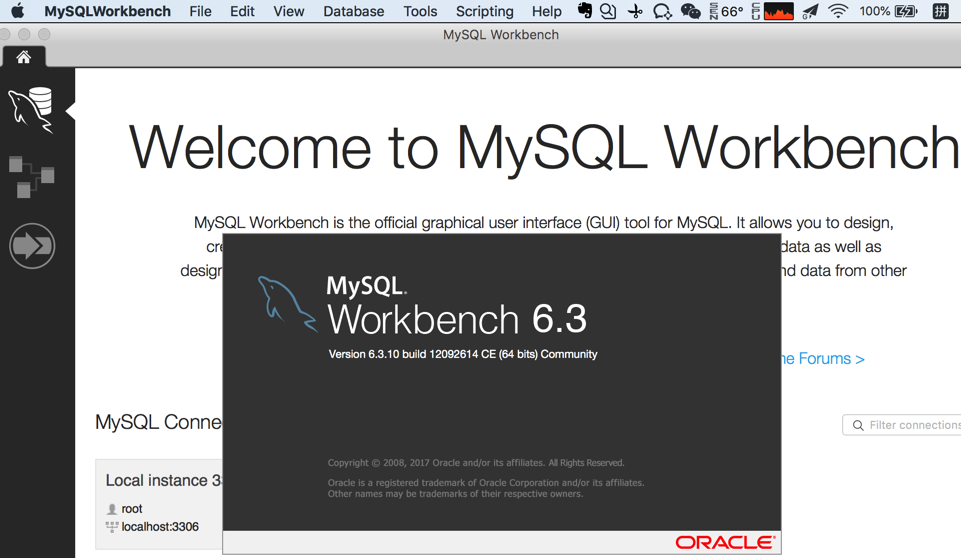Screen dimensions: 961x558
Task: Click the search magnifier in Filter connections
Action: (858, 425)
